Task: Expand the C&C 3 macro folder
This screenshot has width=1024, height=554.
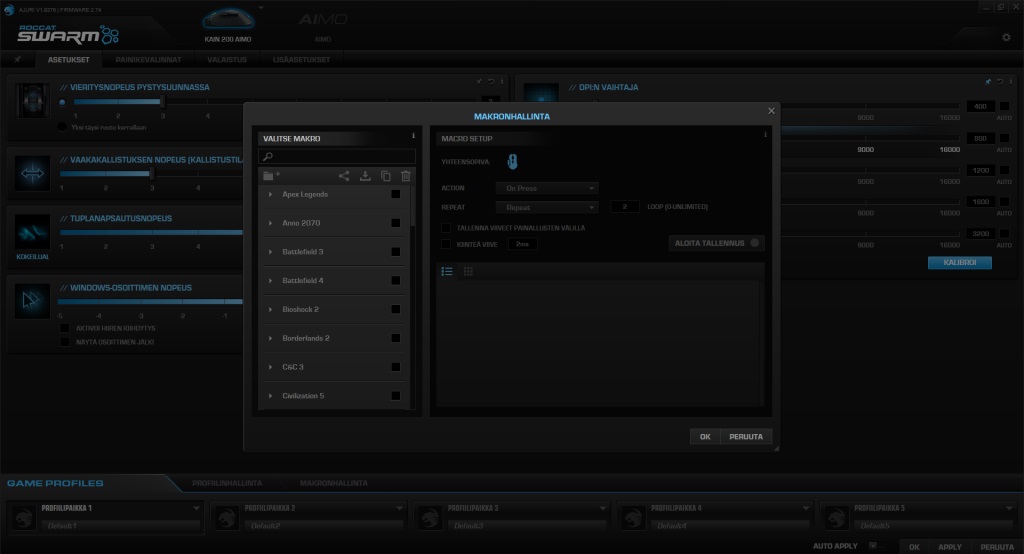Action: (x=270, y=367)
